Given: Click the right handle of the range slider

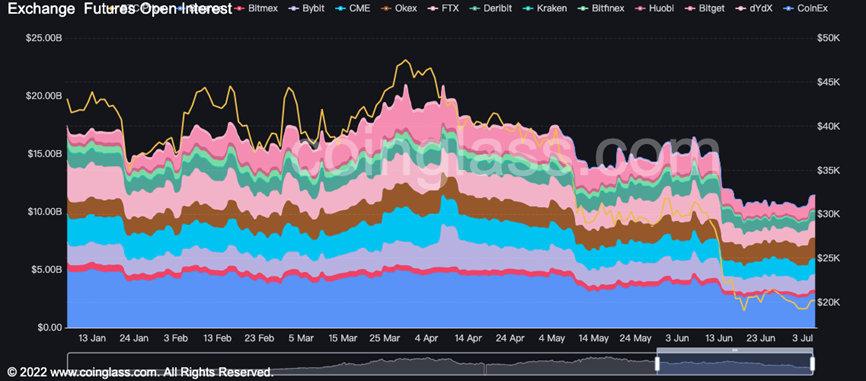Looking at the screenshot, I should pyautogui.click(x=812, y=363).
